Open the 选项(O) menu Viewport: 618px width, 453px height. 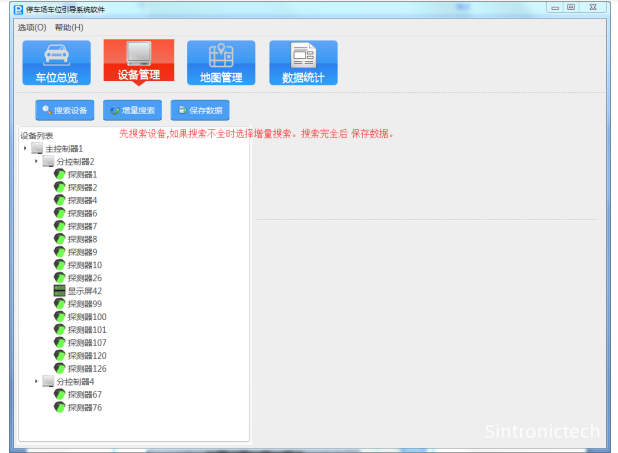click(x=32, y=27)
